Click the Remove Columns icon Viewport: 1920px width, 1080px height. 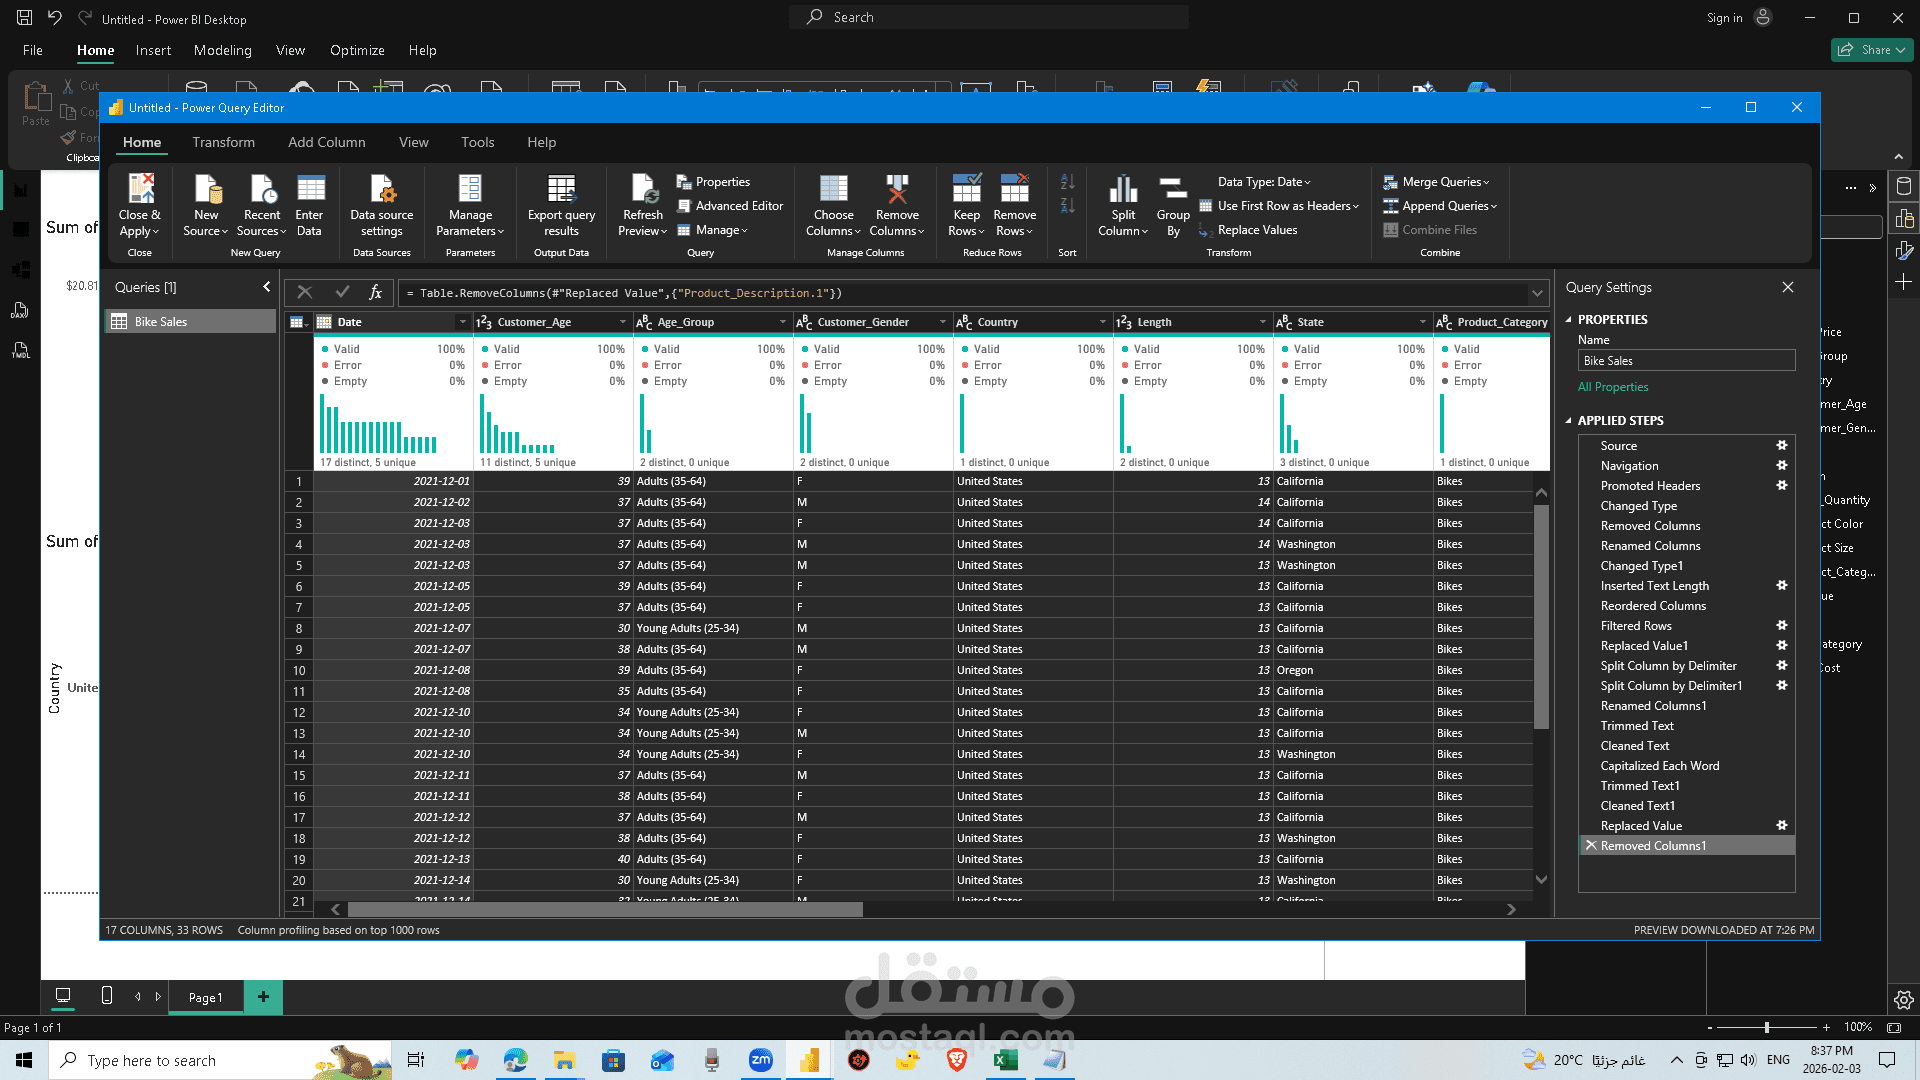[x=897, y=188]
